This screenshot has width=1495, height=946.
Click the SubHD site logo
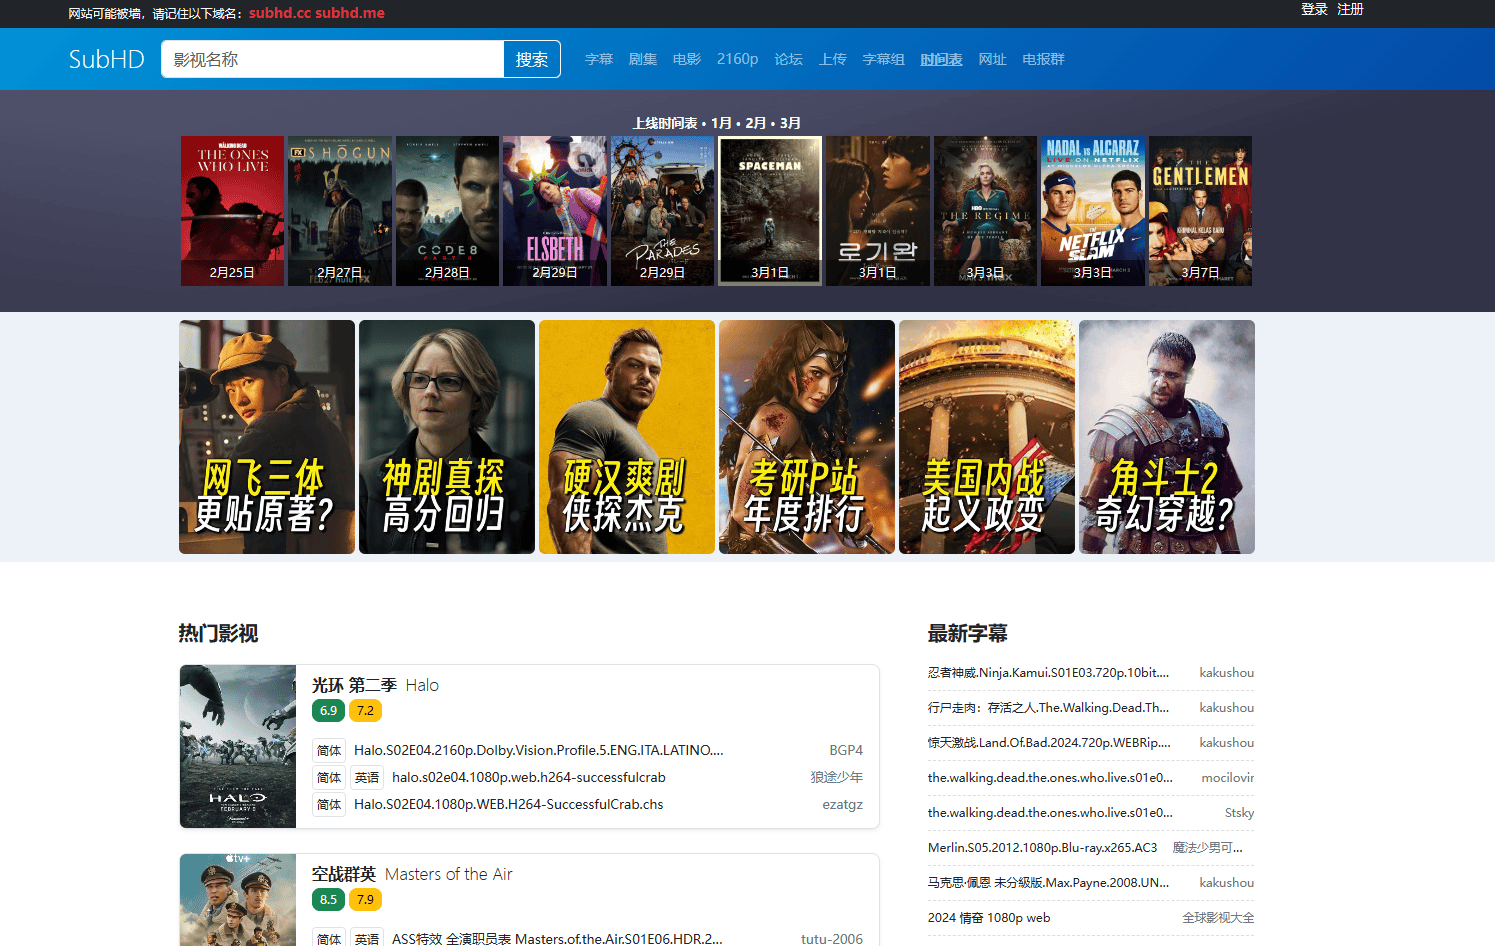(106, 59)
